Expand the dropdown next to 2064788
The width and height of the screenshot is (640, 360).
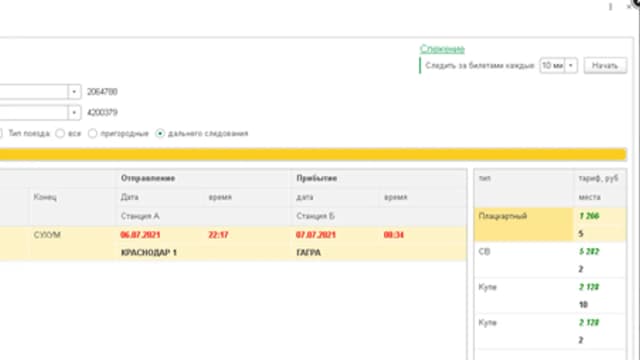74,91
